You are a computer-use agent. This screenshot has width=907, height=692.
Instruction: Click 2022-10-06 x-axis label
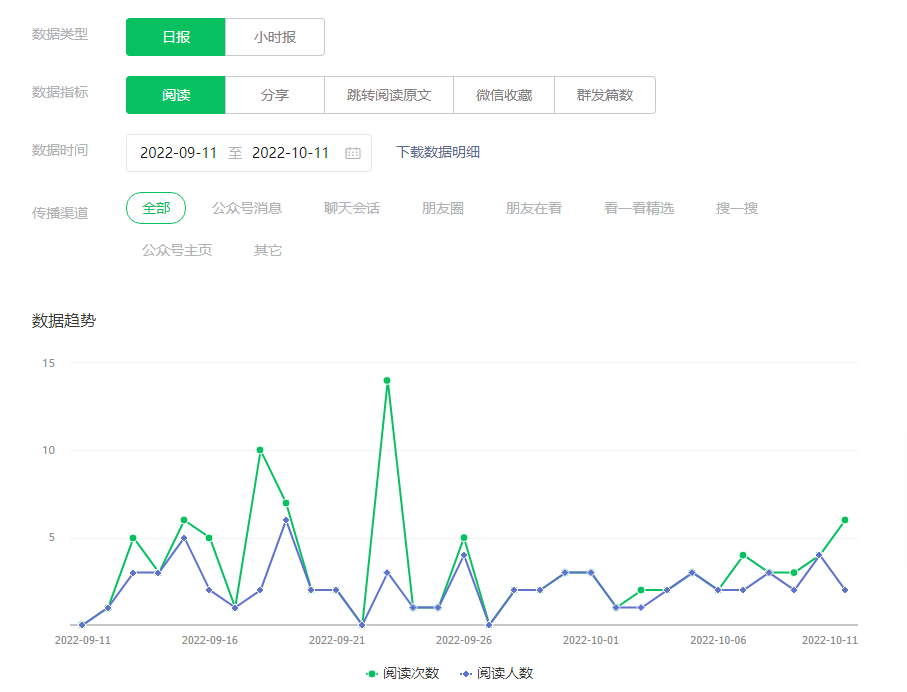pyautogui.click(x=718, y=641)
